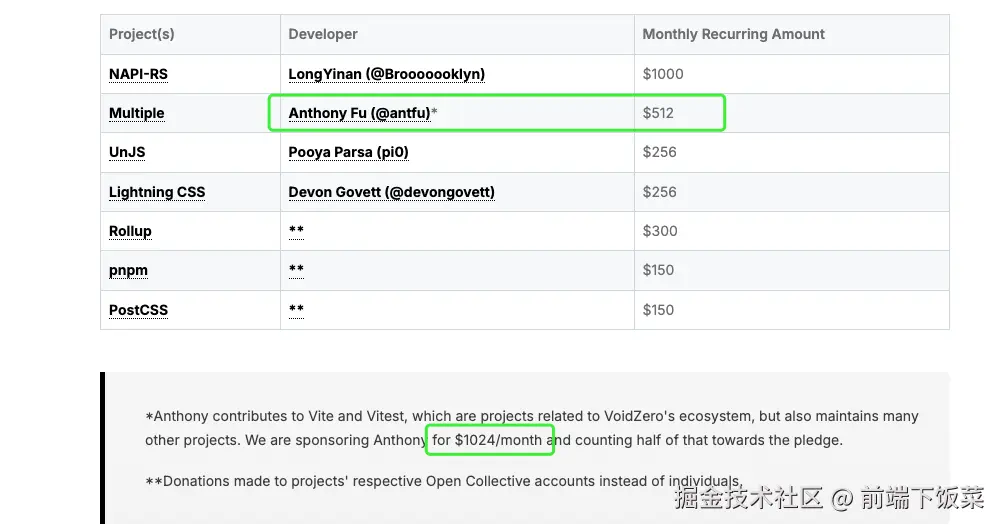Open Devon Govett (@devongovett) link
The width and height of the screenshot is (1002, 529).
click(391, 192)
